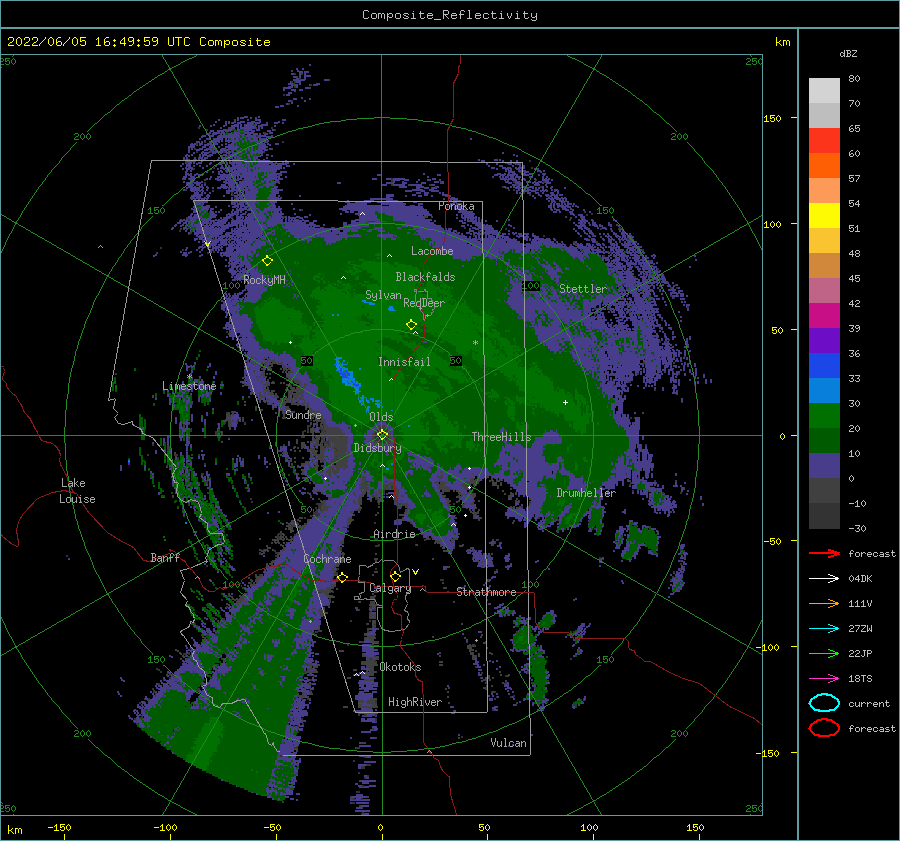Viewport: 900px width, 841px height.
Task: Select the 65 dBZ red color swatch
Action: [824, 141]
